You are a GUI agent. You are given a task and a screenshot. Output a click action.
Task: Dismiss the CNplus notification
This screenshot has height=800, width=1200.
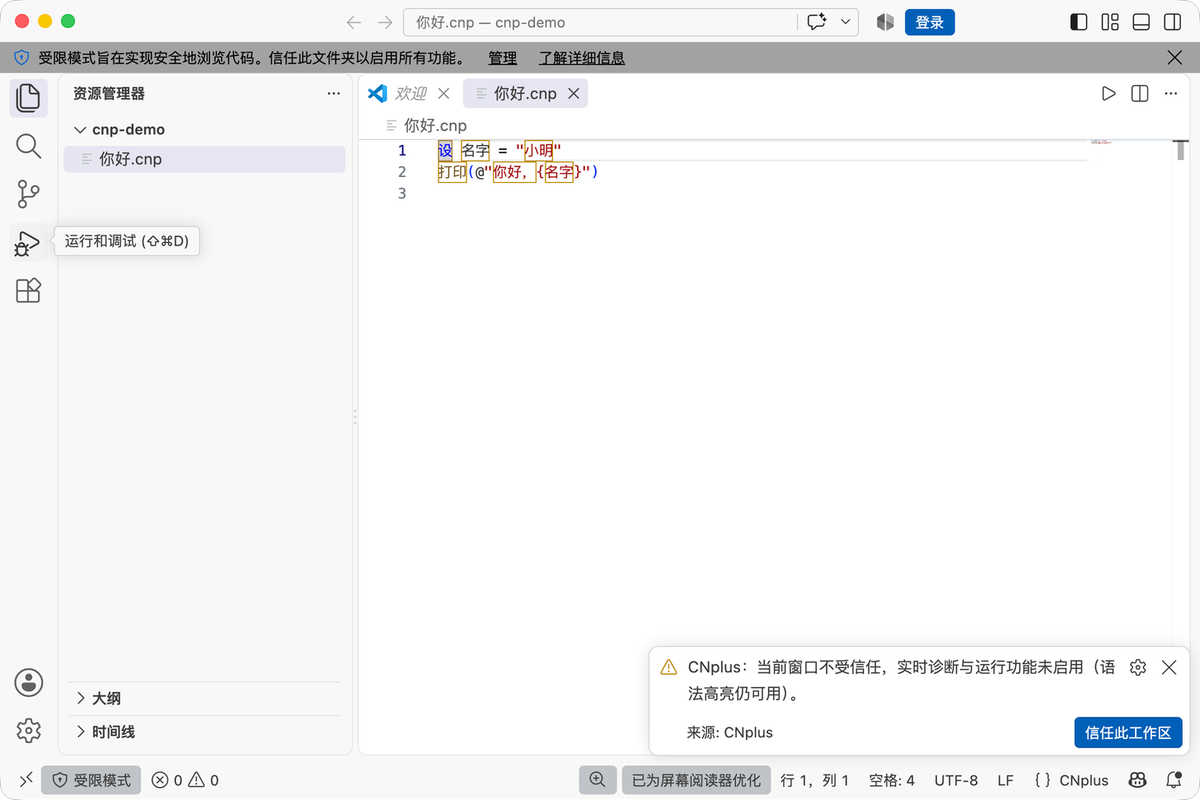[1169, 667]
